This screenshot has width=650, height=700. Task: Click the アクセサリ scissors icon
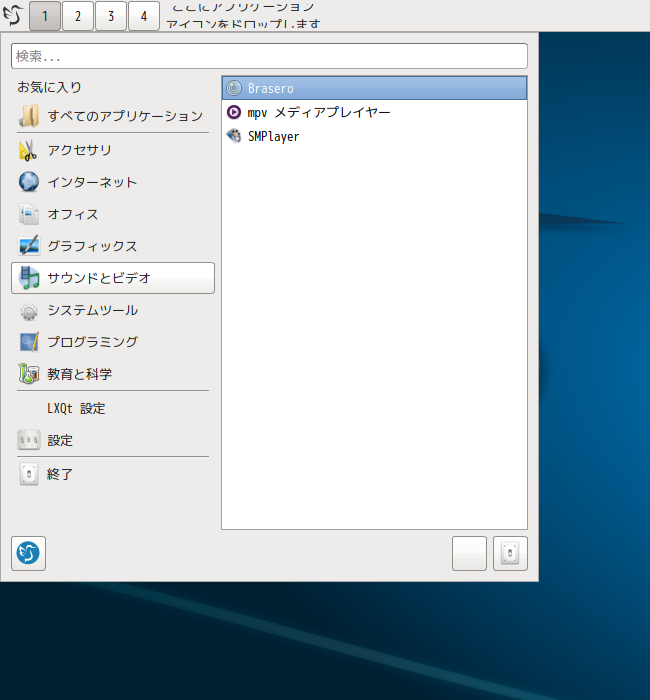click(x=29, y=150)
